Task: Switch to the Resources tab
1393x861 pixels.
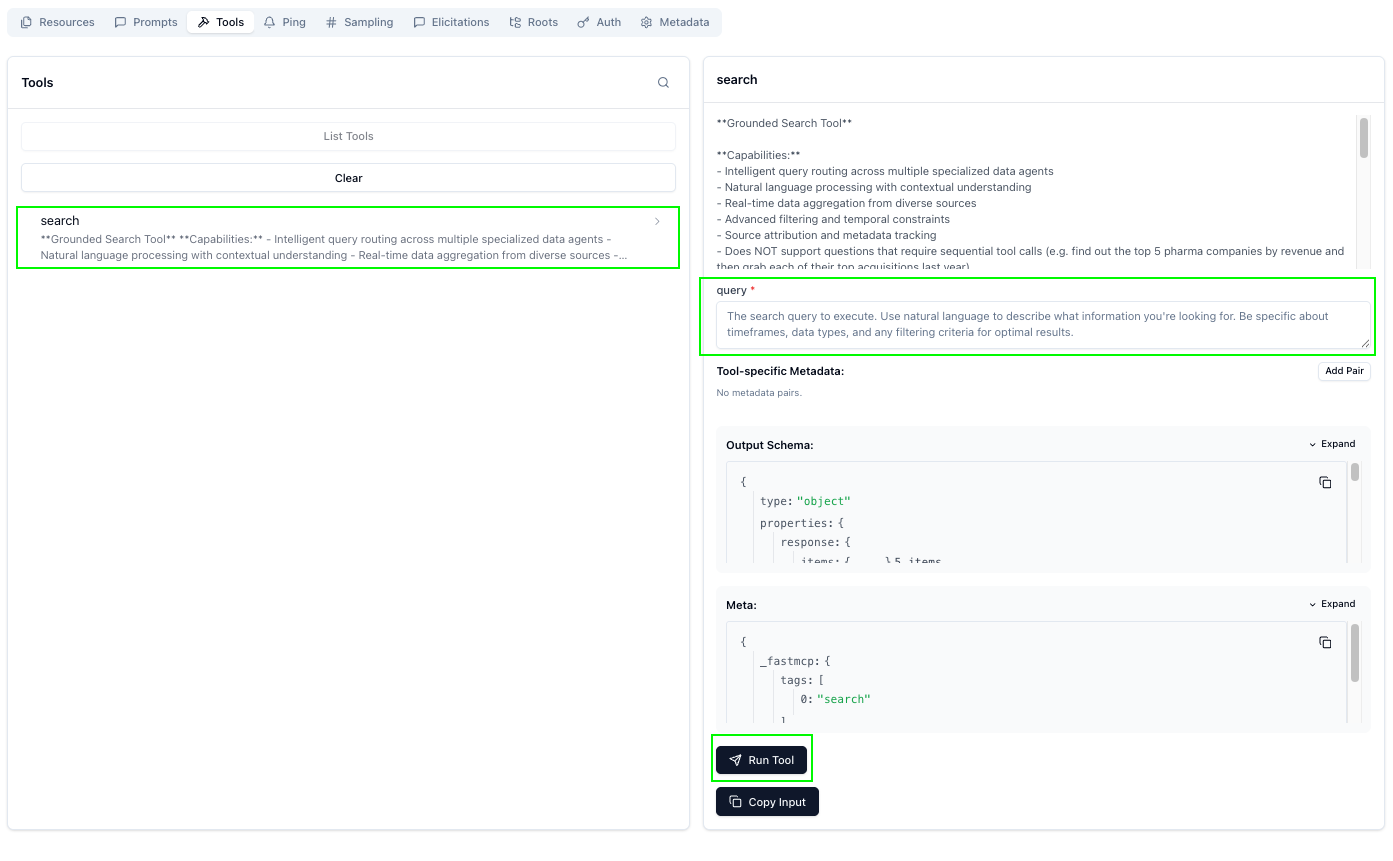Action: [x=58, y=22]
